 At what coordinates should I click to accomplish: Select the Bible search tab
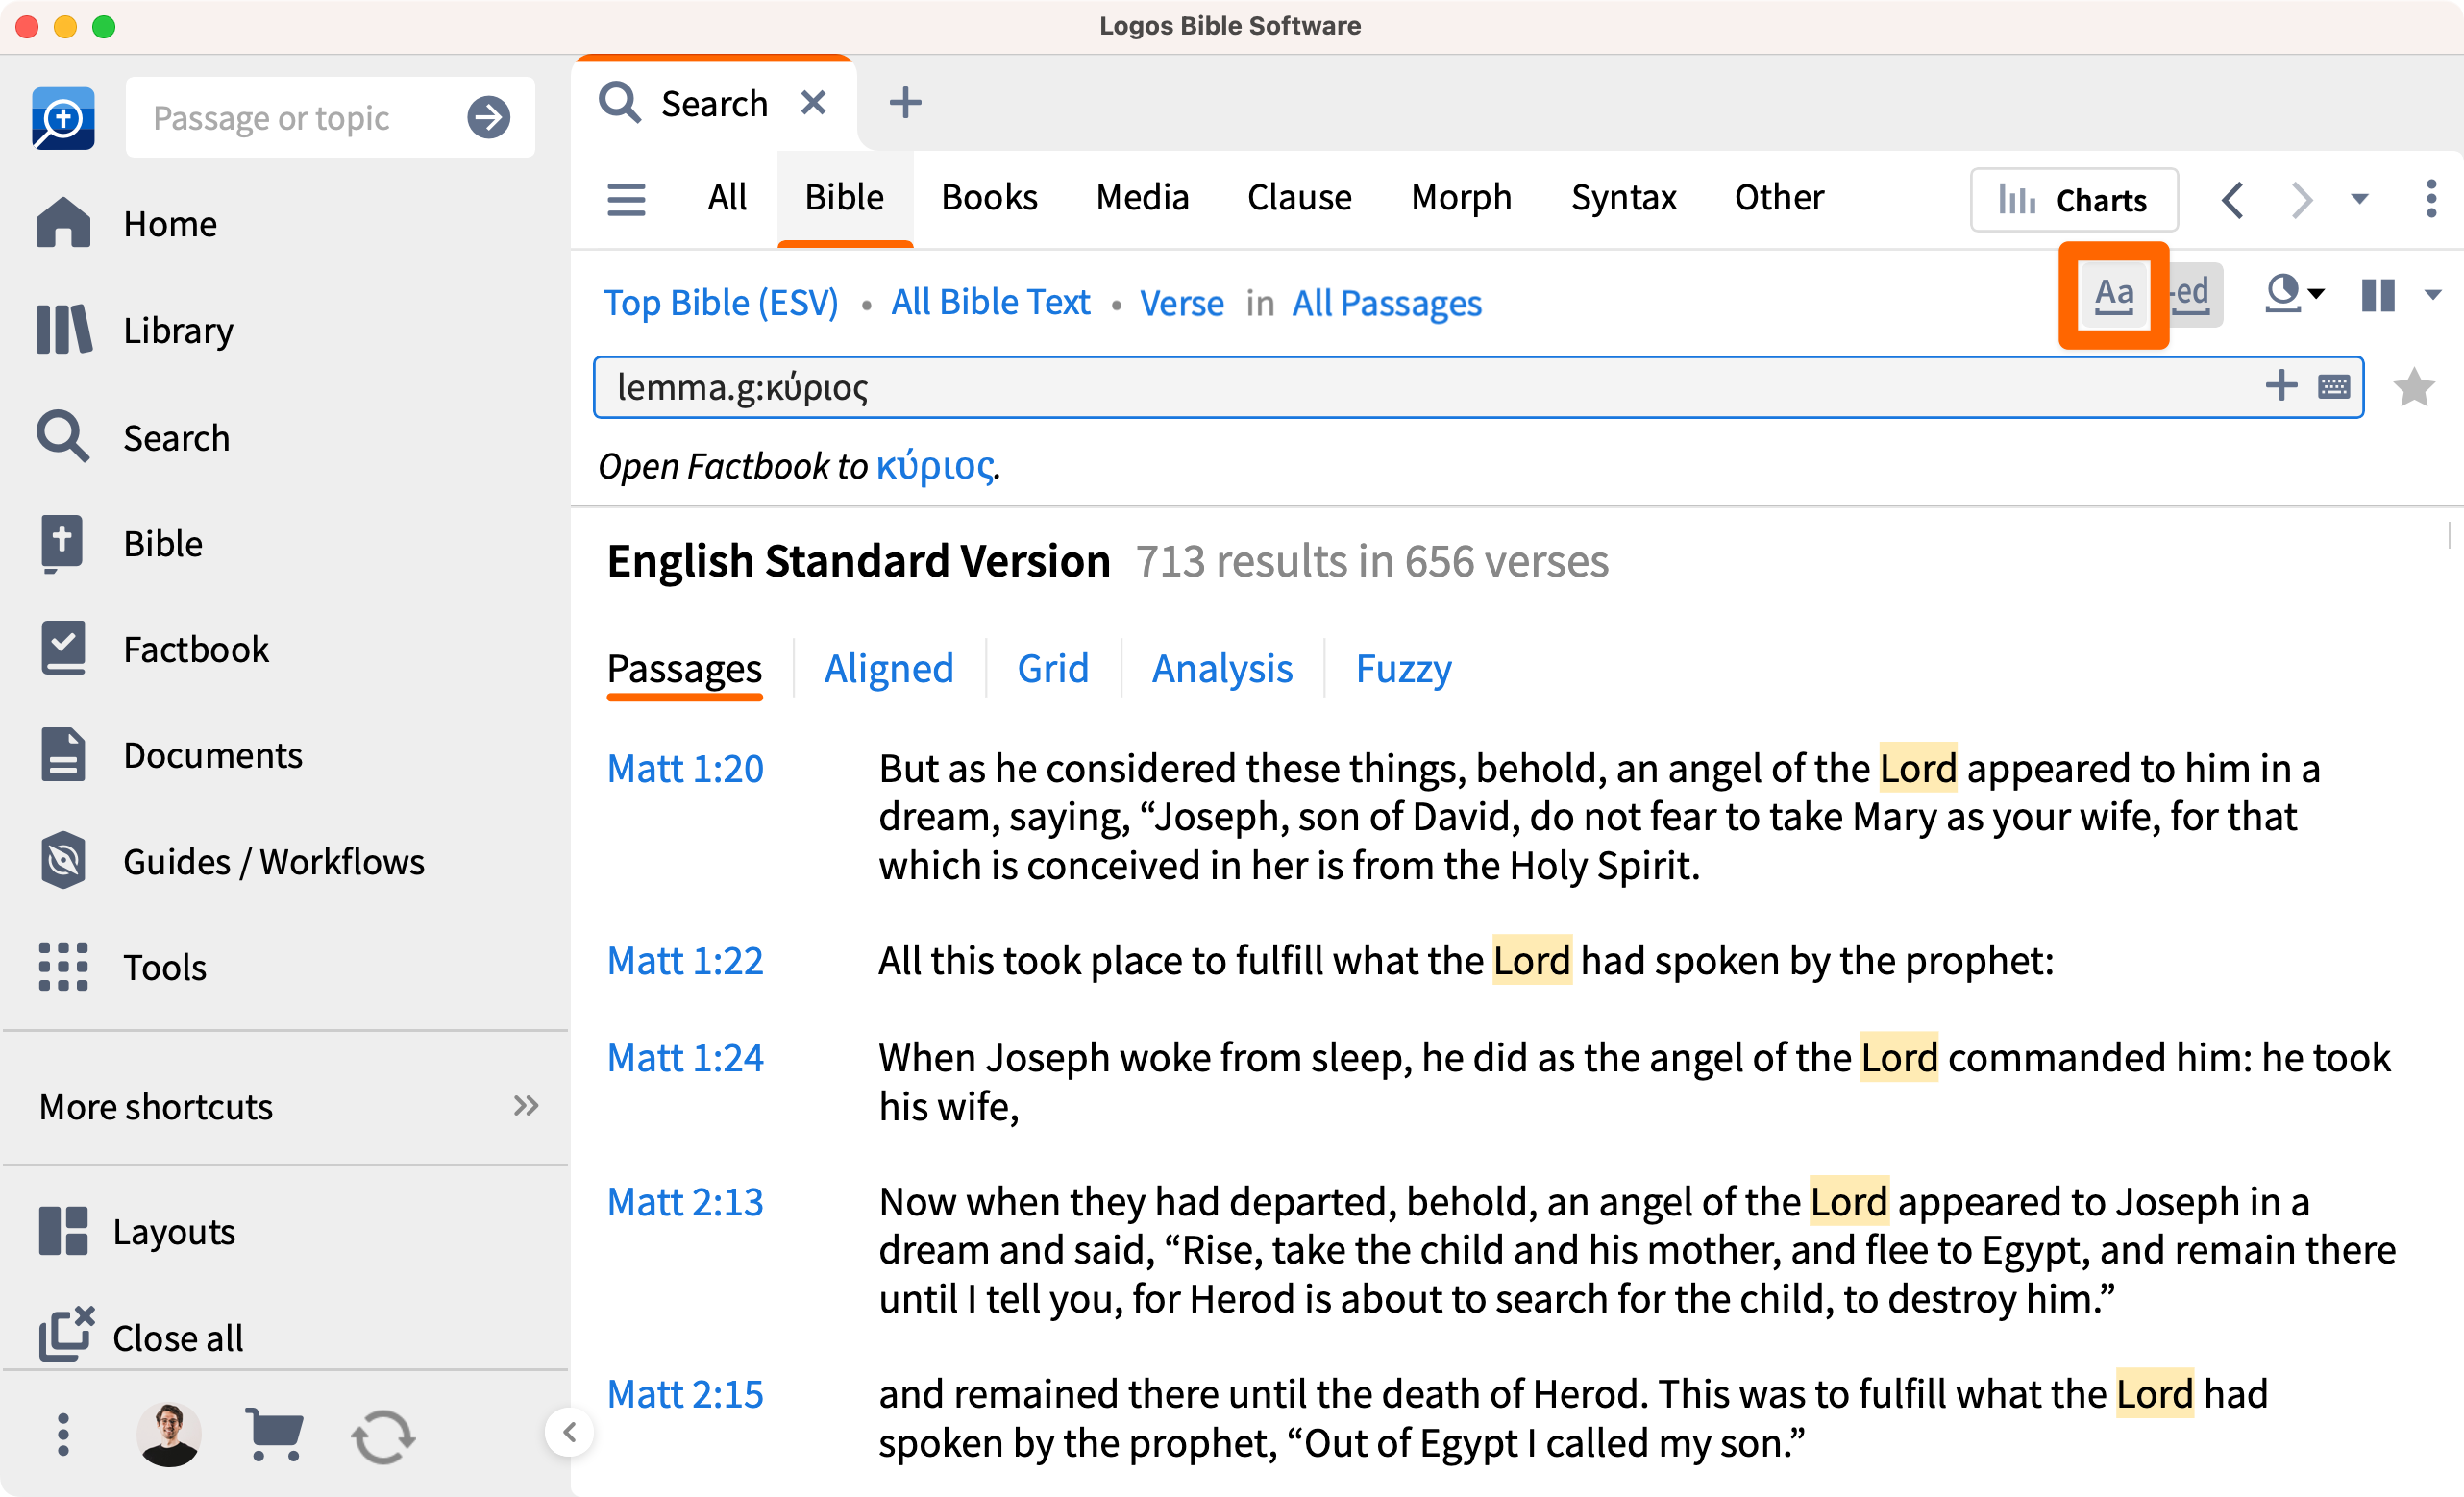(844, 198)
